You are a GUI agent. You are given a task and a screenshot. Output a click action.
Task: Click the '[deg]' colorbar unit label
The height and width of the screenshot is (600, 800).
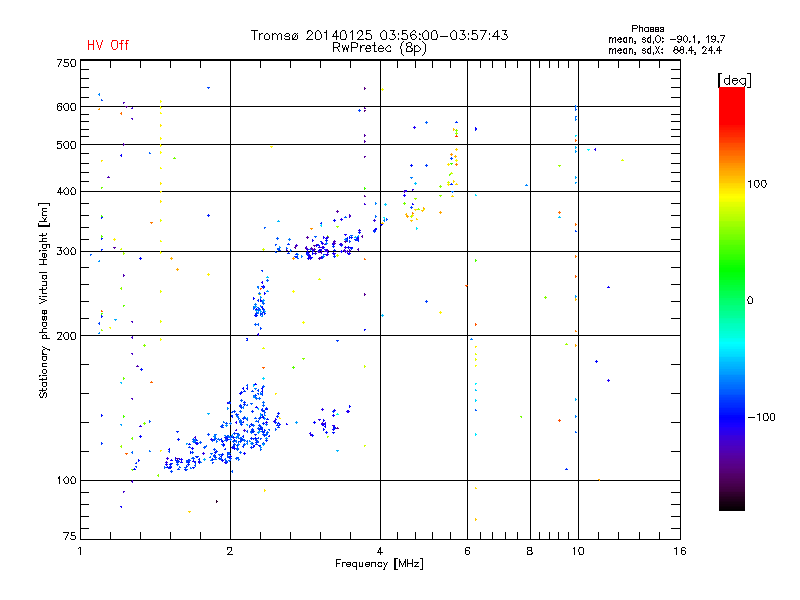[x=734, y=80]
